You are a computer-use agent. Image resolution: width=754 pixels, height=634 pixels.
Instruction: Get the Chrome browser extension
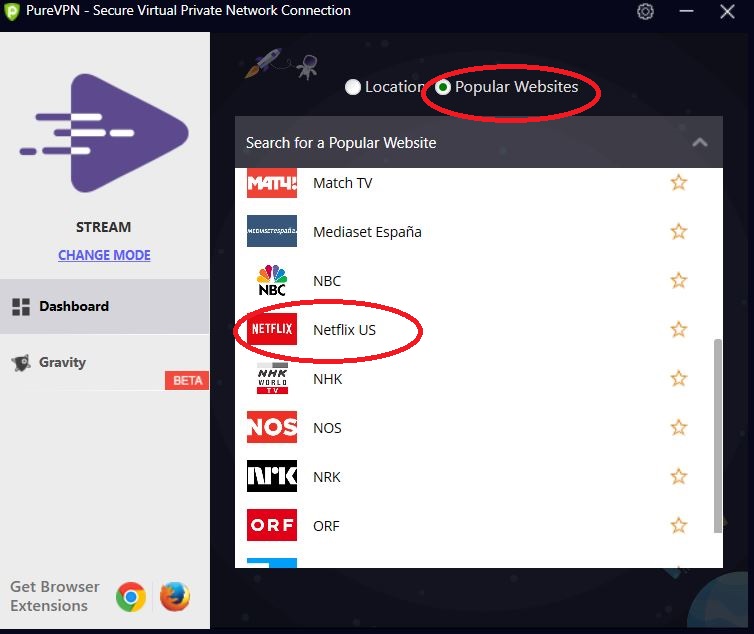131,597
